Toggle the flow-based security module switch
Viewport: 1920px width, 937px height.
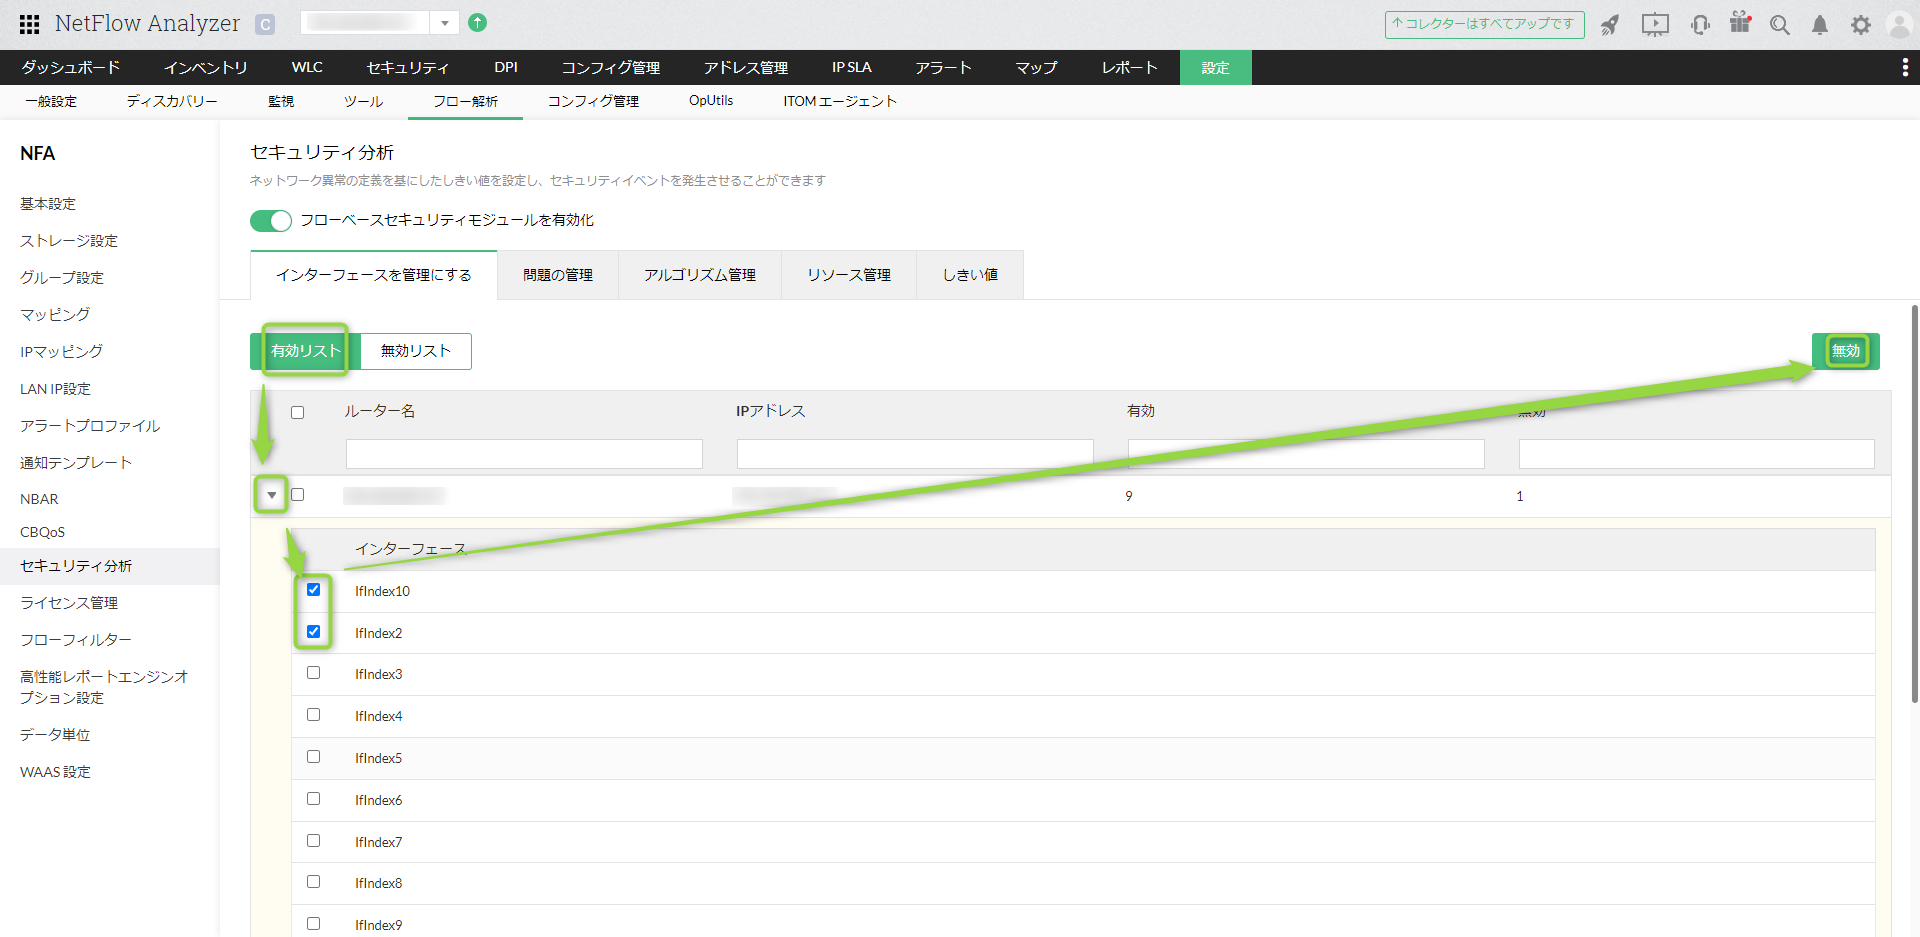[x=270, y=220]
